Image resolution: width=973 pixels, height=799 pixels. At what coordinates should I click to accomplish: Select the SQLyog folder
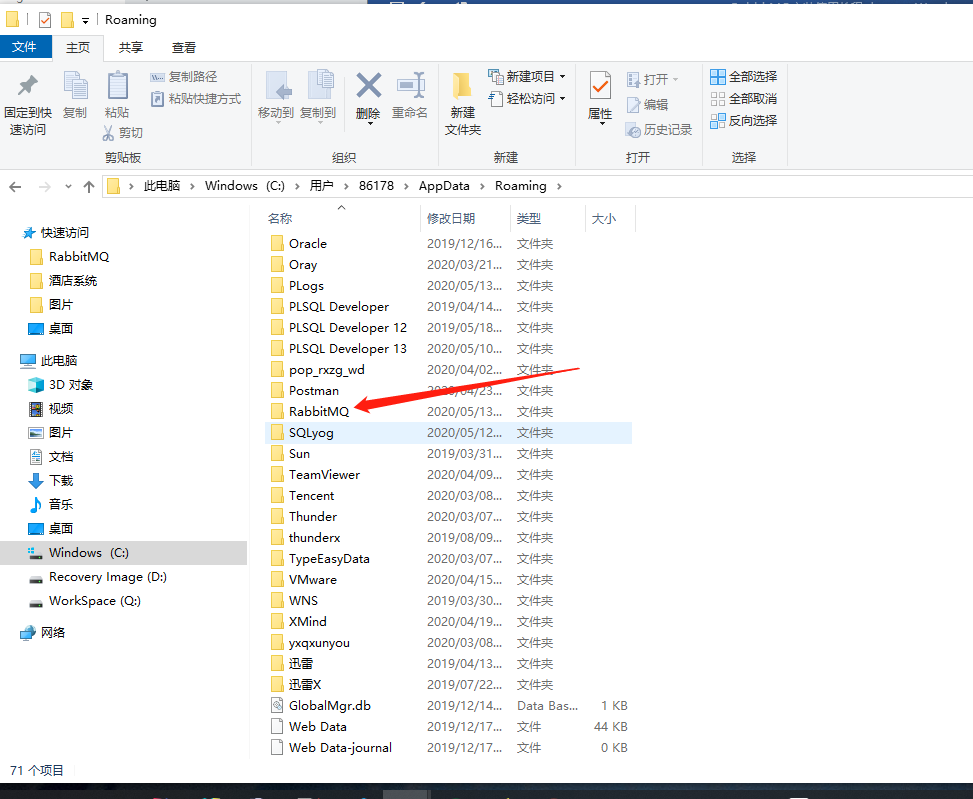448,432
